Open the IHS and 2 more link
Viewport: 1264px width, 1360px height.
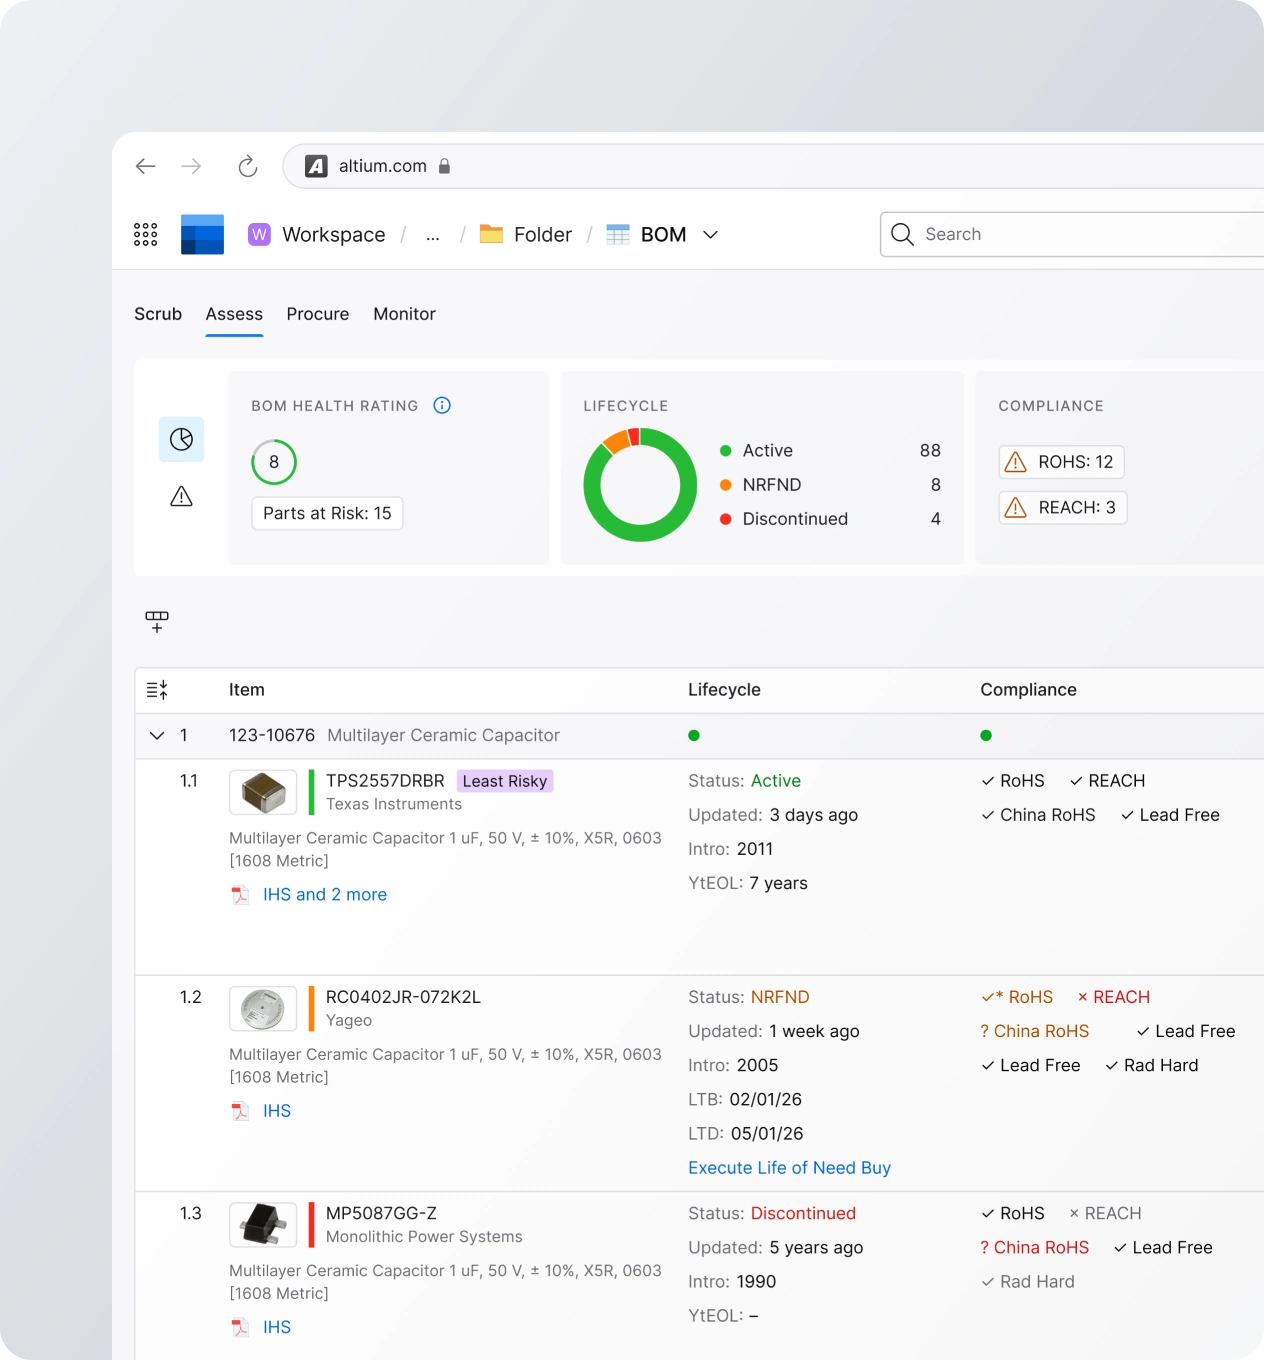point(325,895)
